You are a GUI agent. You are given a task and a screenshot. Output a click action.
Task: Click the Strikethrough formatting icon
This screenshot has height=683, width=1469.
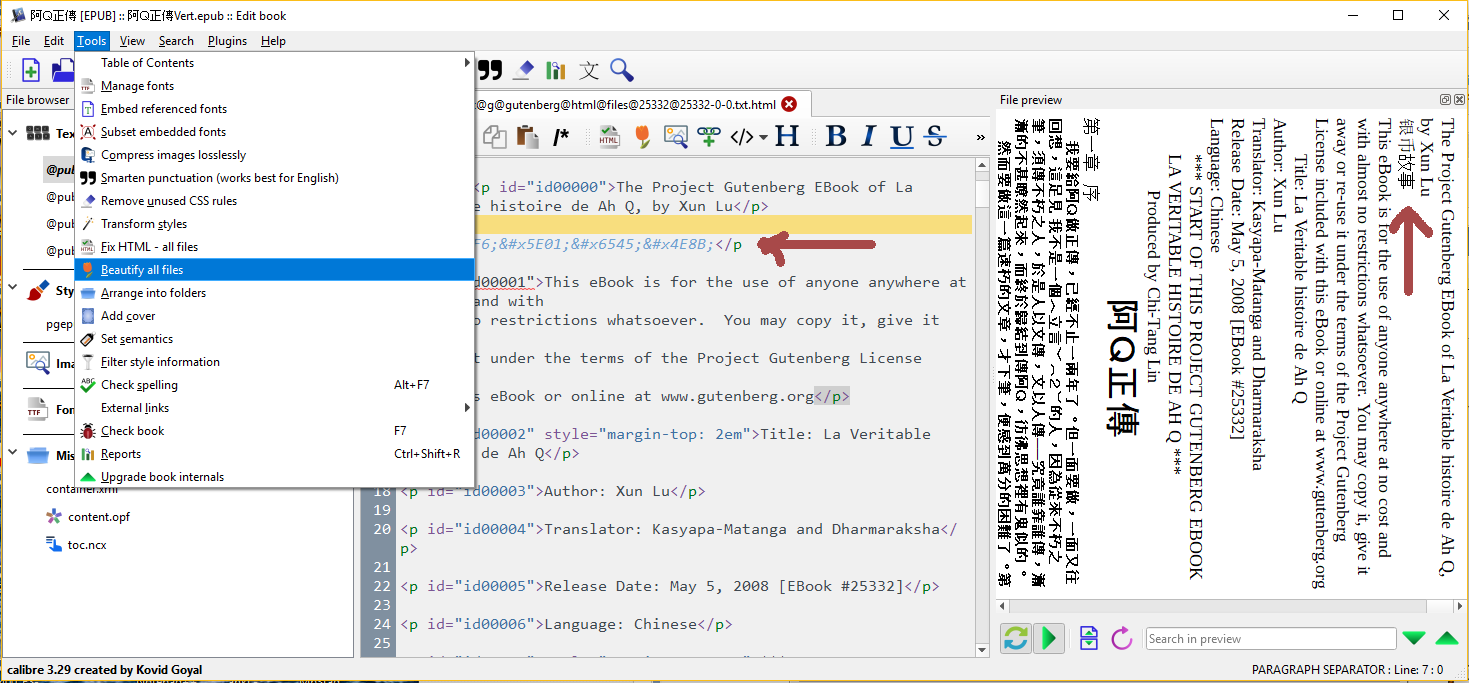pyautogui.click(x=935, y=136)
